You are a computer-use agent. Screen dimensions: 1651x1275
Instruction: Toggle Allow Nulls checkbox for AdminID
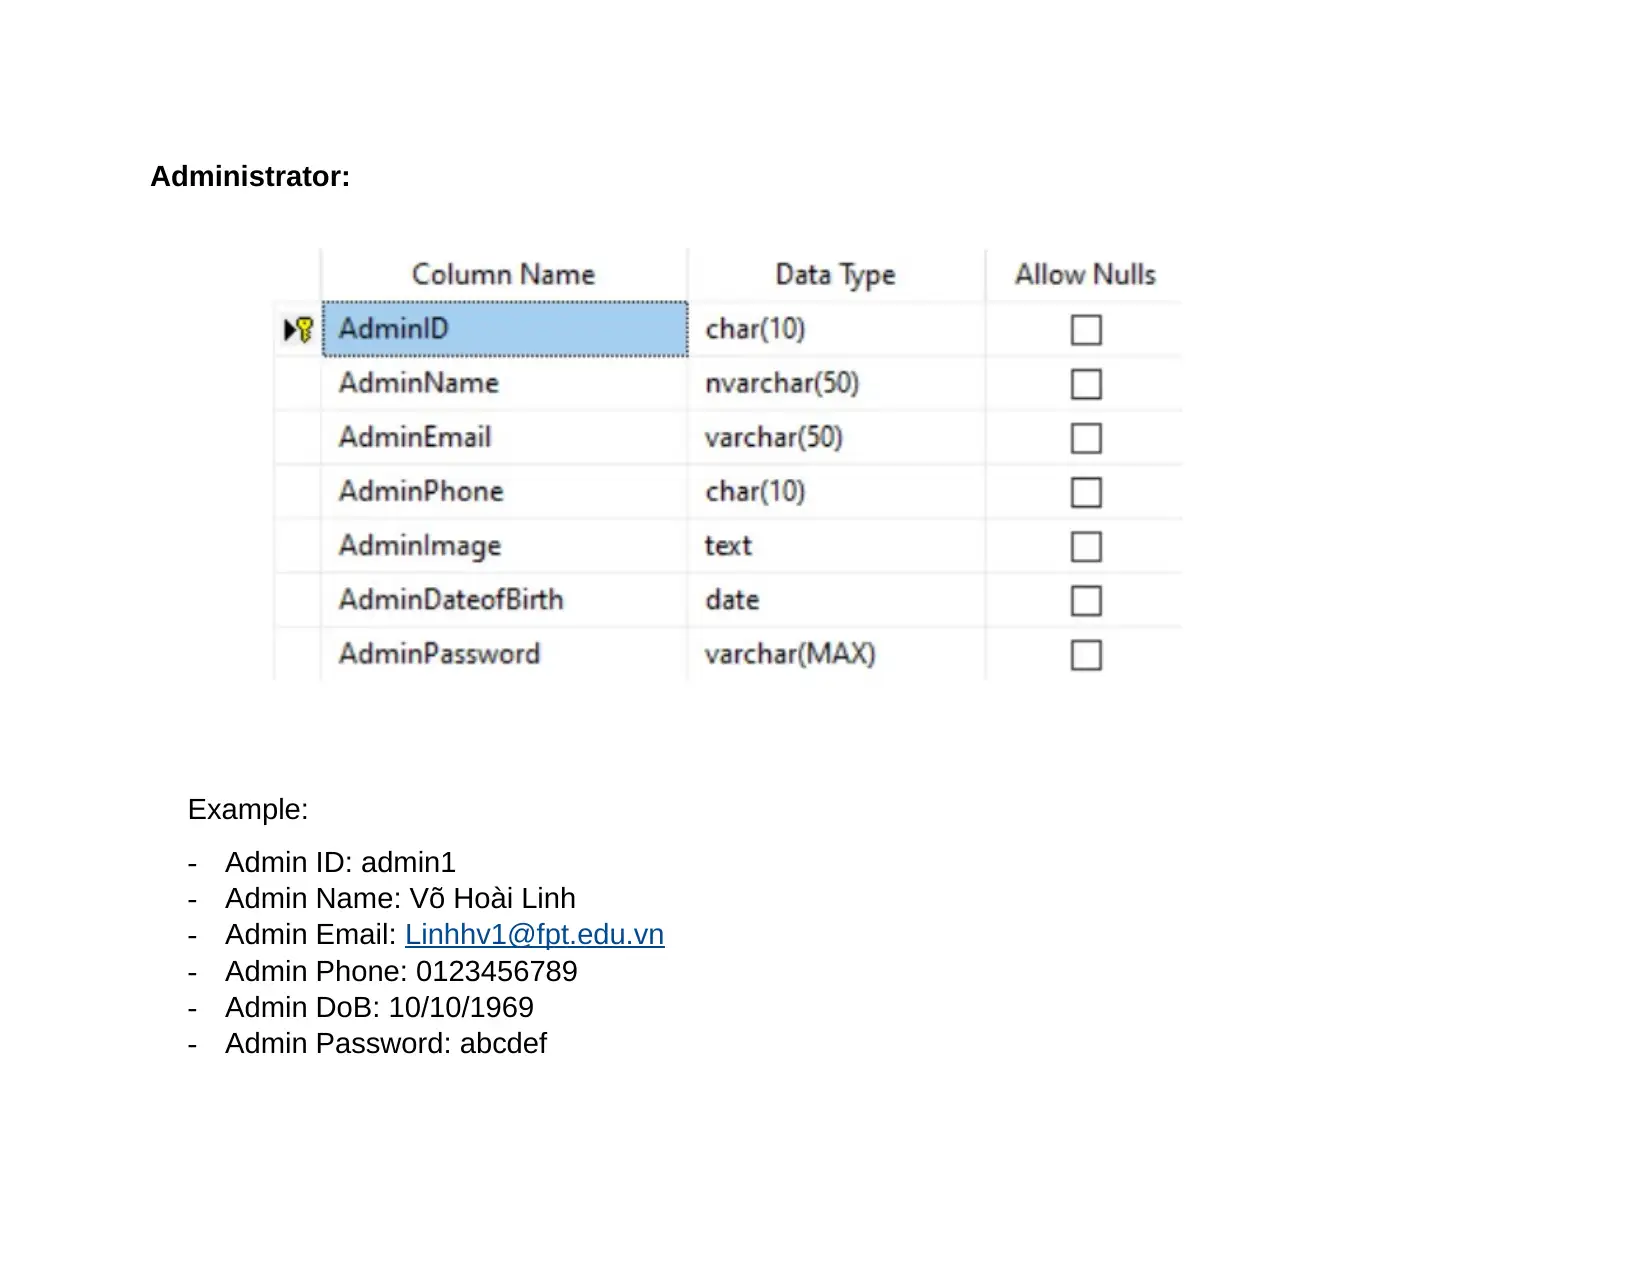point(1086,330)
